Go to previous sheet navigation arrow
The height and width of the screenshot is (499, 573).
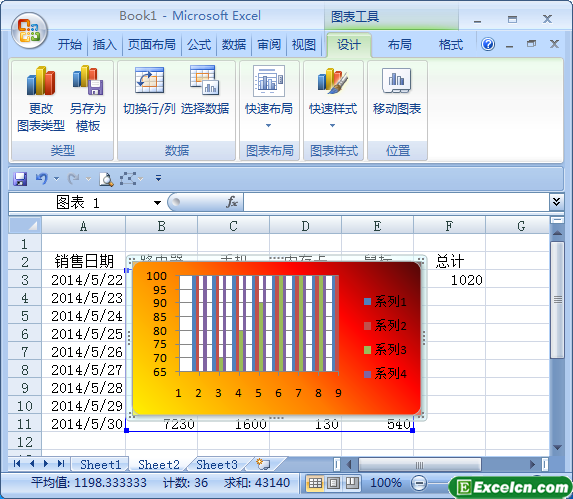point(32,464)
